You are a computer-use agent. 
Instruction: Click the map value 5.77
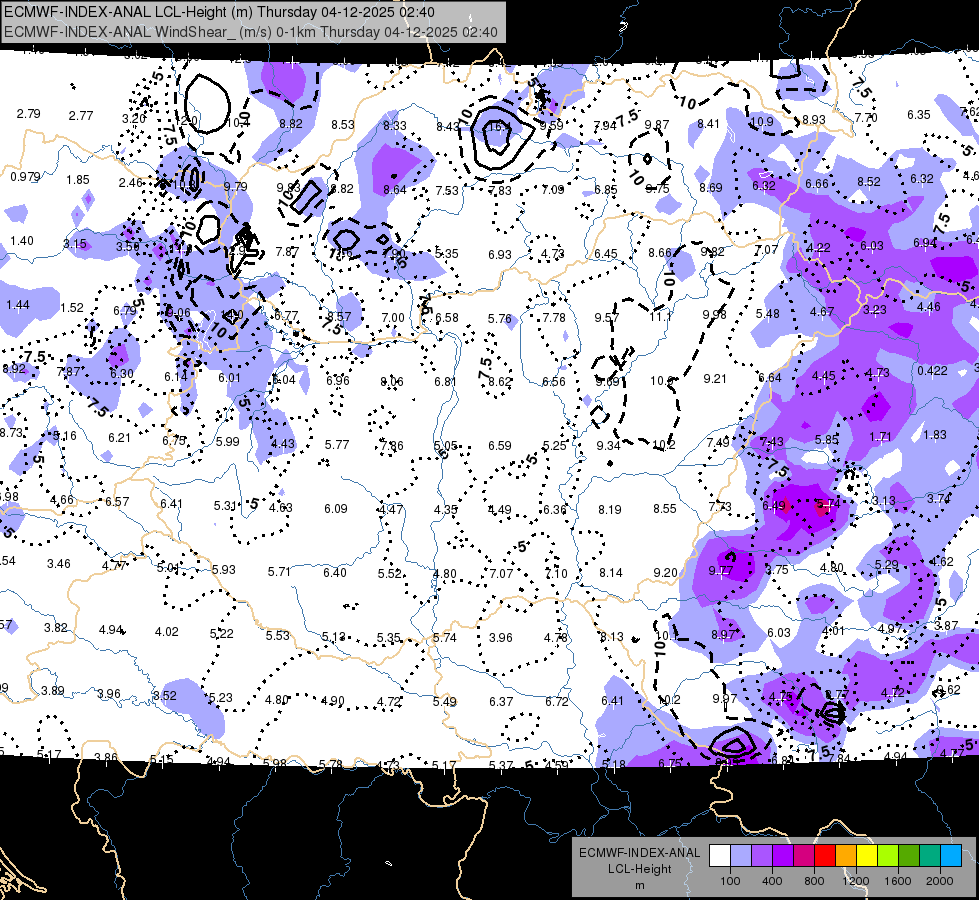[337, 445]
